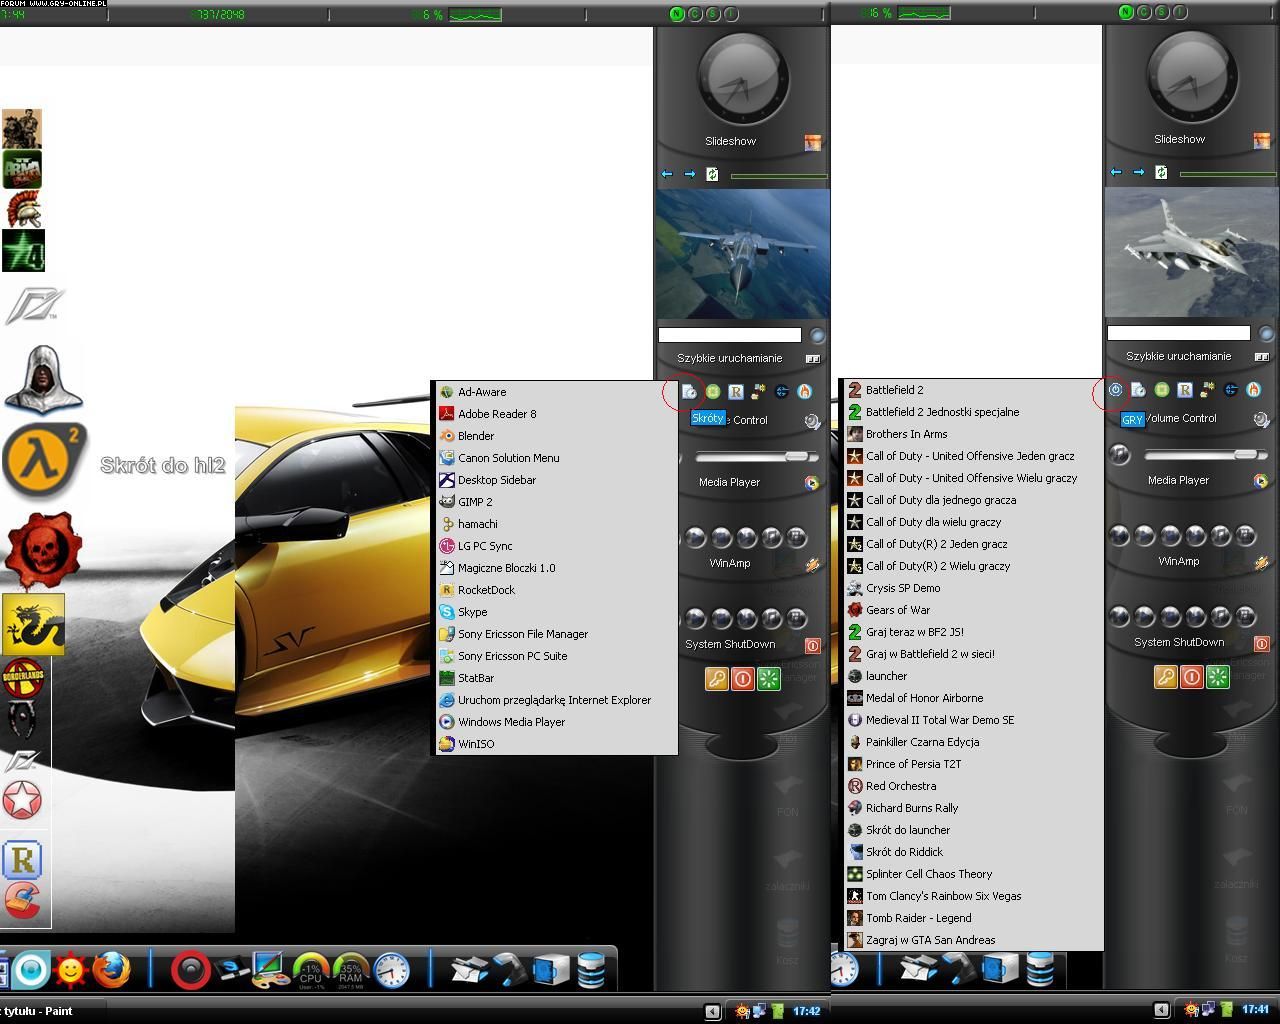
Task: Click the database cylinders icon in left dock
Action: coord(591,969)
